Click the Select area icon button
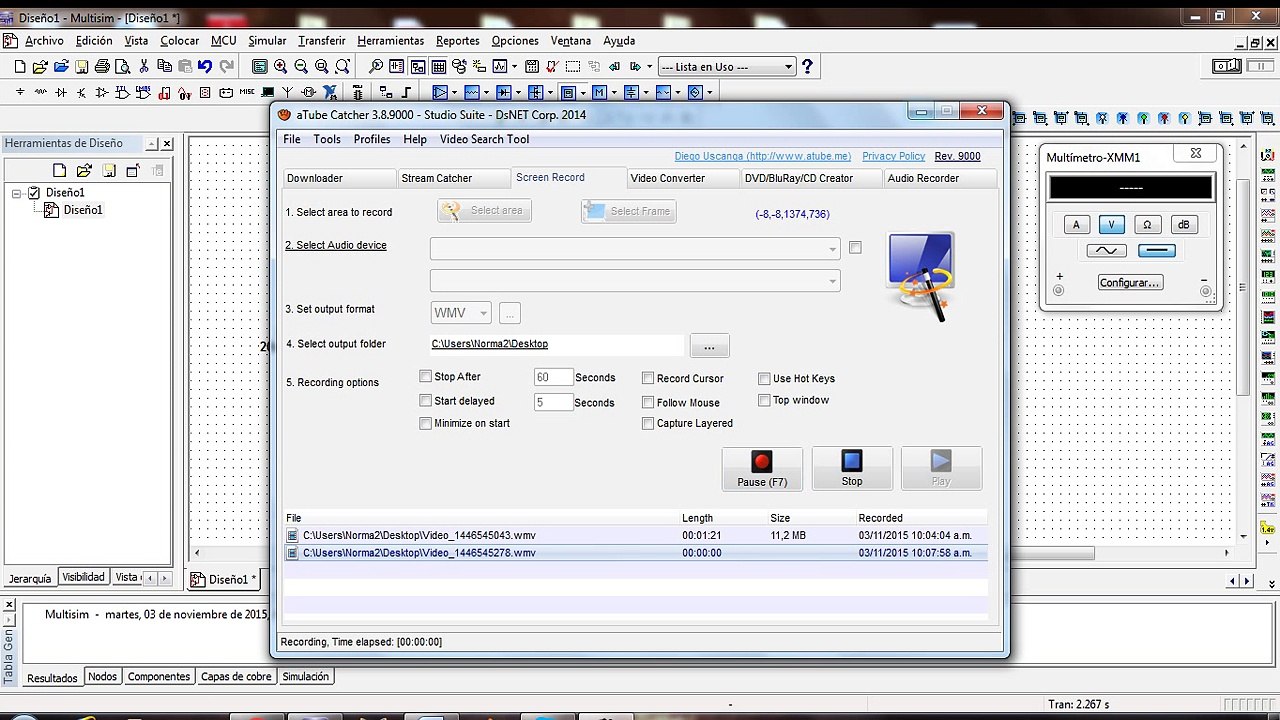1280x720 pixels. tap(484, 211)
